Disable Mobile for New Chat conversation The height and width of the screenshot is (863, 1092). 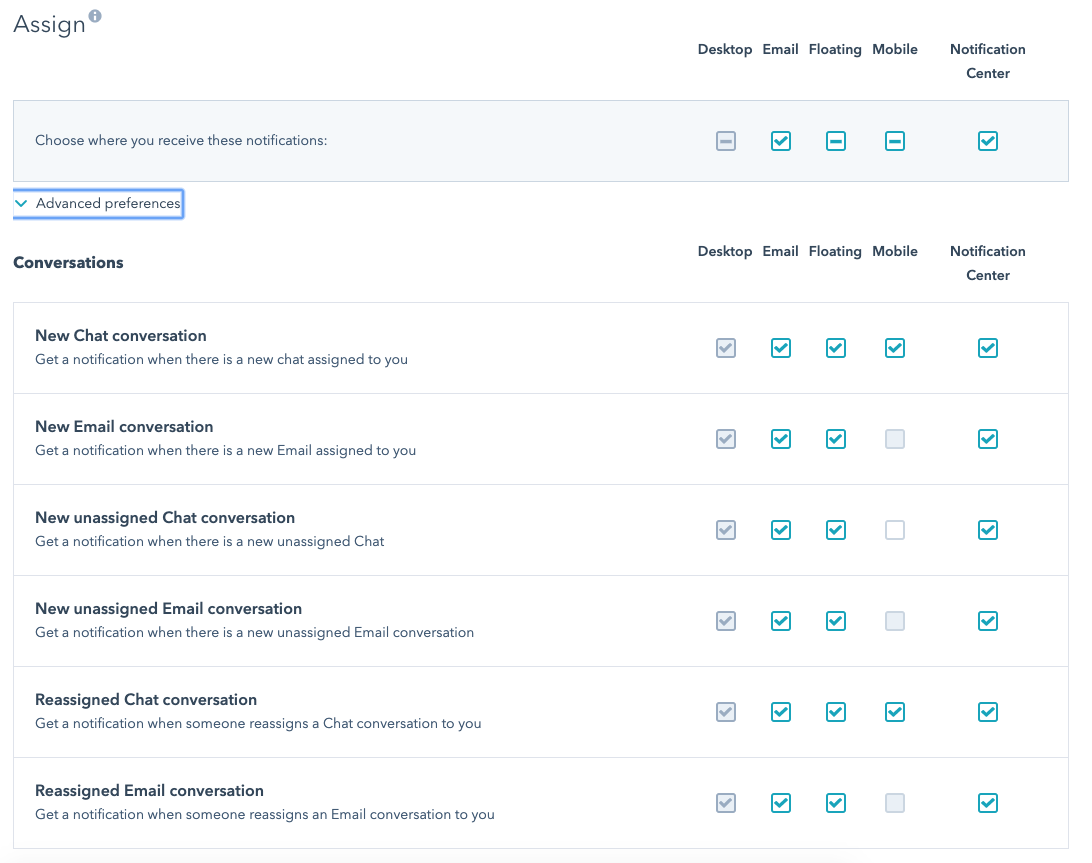point(895,348)
